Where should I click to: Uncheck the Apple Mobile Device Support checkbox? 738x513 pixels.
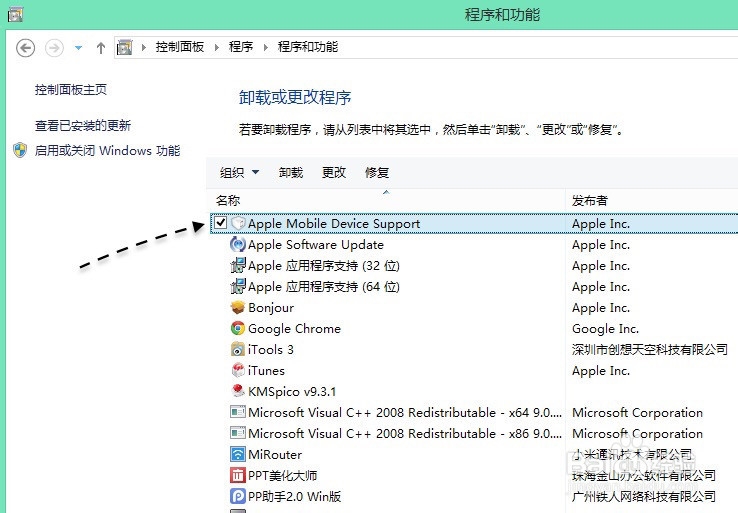[220, 223]
